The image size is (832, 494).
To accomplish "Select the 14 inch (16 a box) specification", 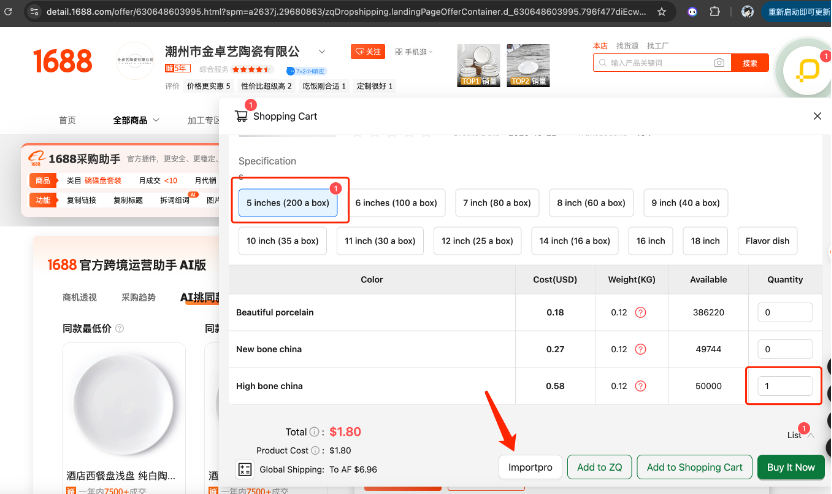I will point(575,241).
